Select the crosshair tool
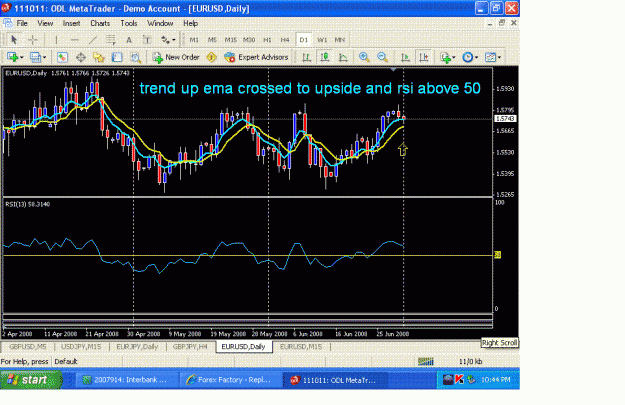Screen dimensions: 625x405 (33, 39)
